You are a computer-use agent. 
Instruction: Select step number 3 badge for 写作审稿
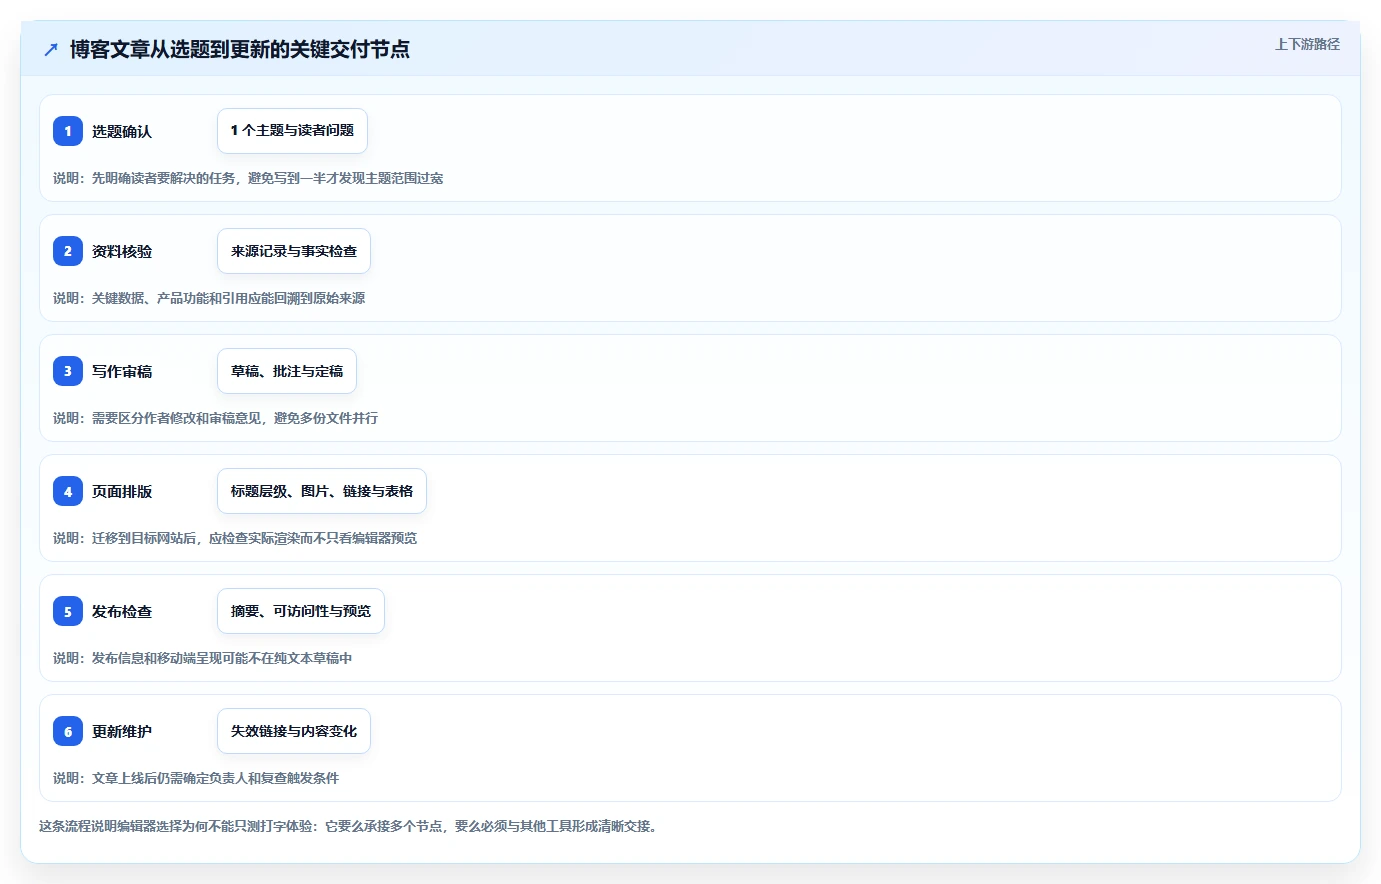coord(68,371)
